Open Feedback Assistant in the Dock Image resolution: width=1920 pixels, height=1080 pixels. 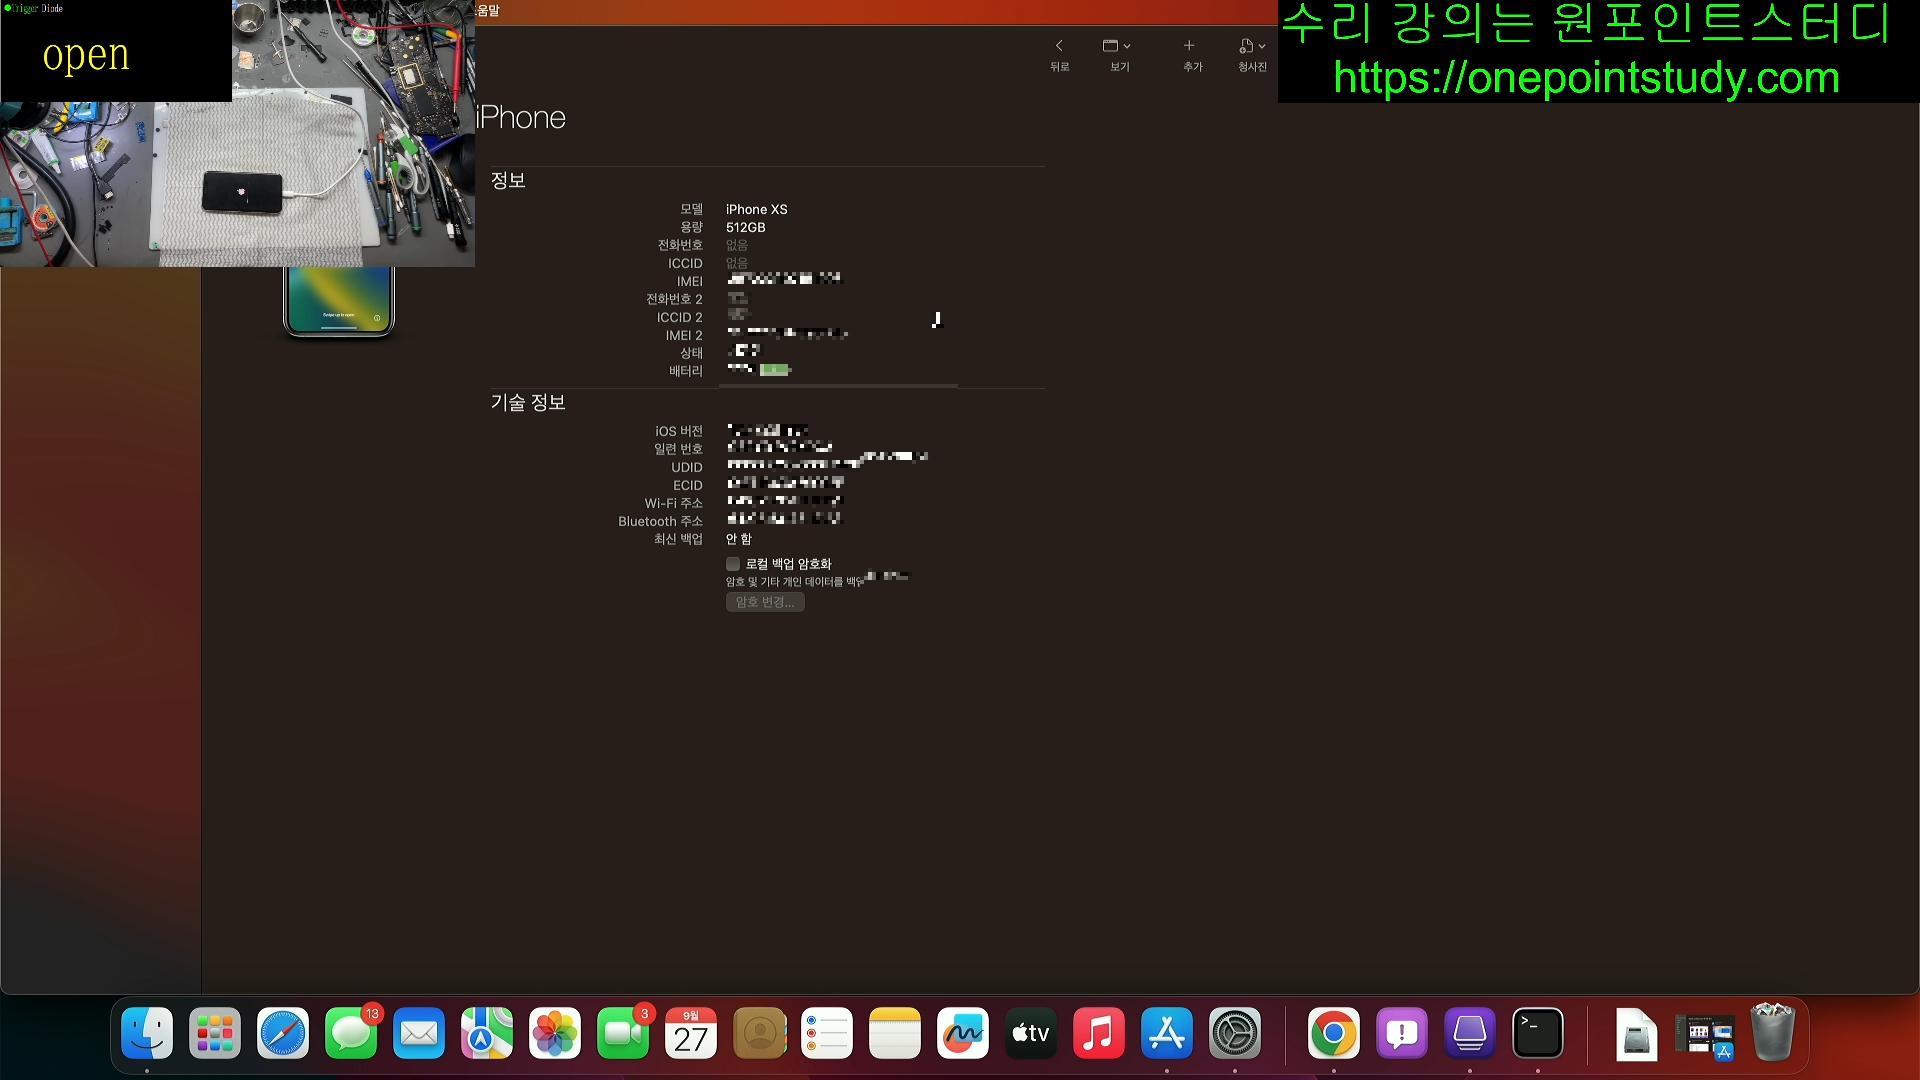[1401, 1034]
